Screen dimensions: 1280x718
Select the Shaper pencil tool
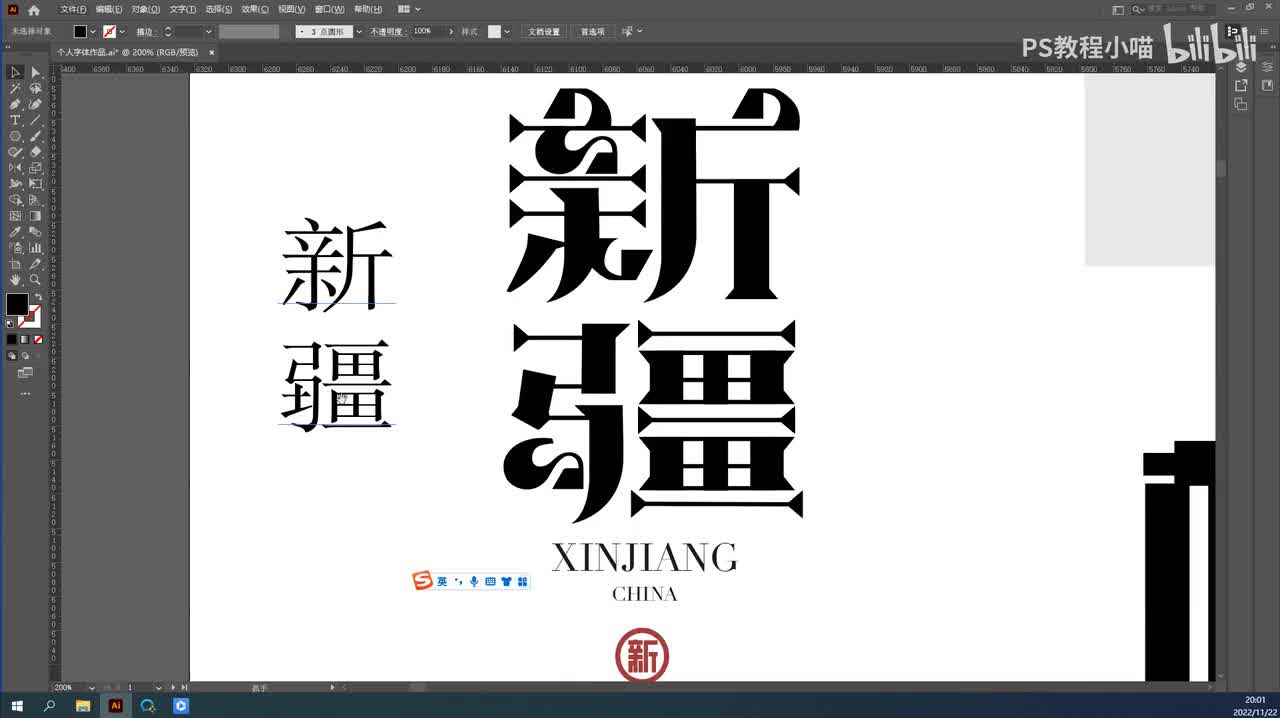15,152
